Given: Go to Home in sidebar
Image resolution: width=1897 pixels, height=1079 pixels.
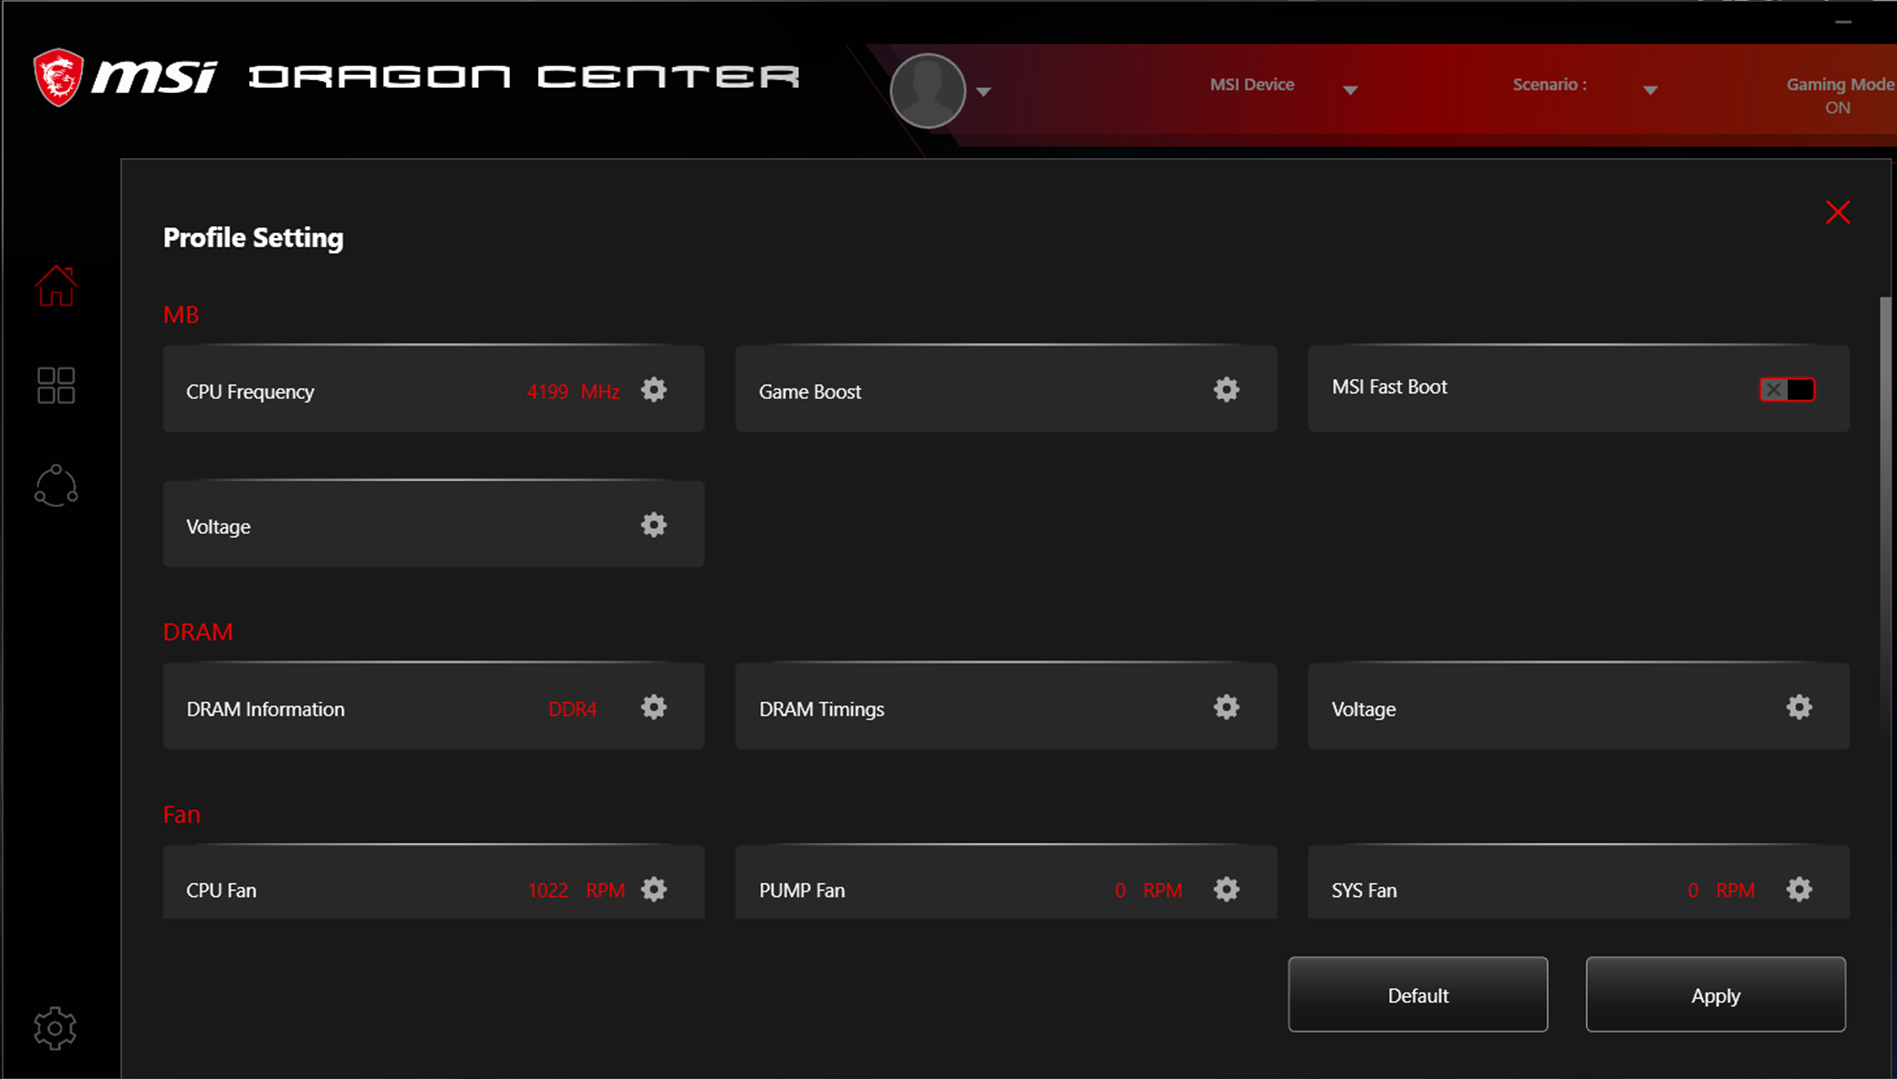Looking at the screenshot, I should (56, 286).
